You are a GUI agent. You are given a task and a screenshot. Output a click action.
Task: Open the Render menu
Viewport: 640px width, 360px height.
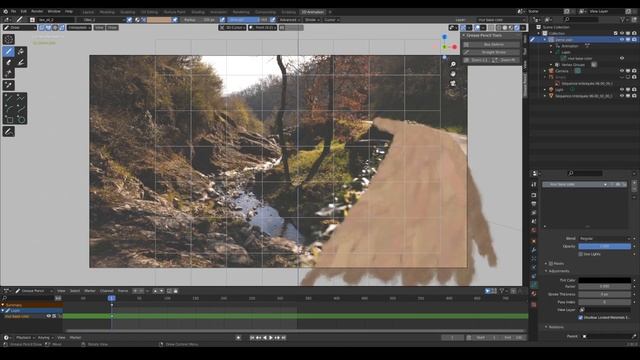pyautogui.click(x=37, y=11)
